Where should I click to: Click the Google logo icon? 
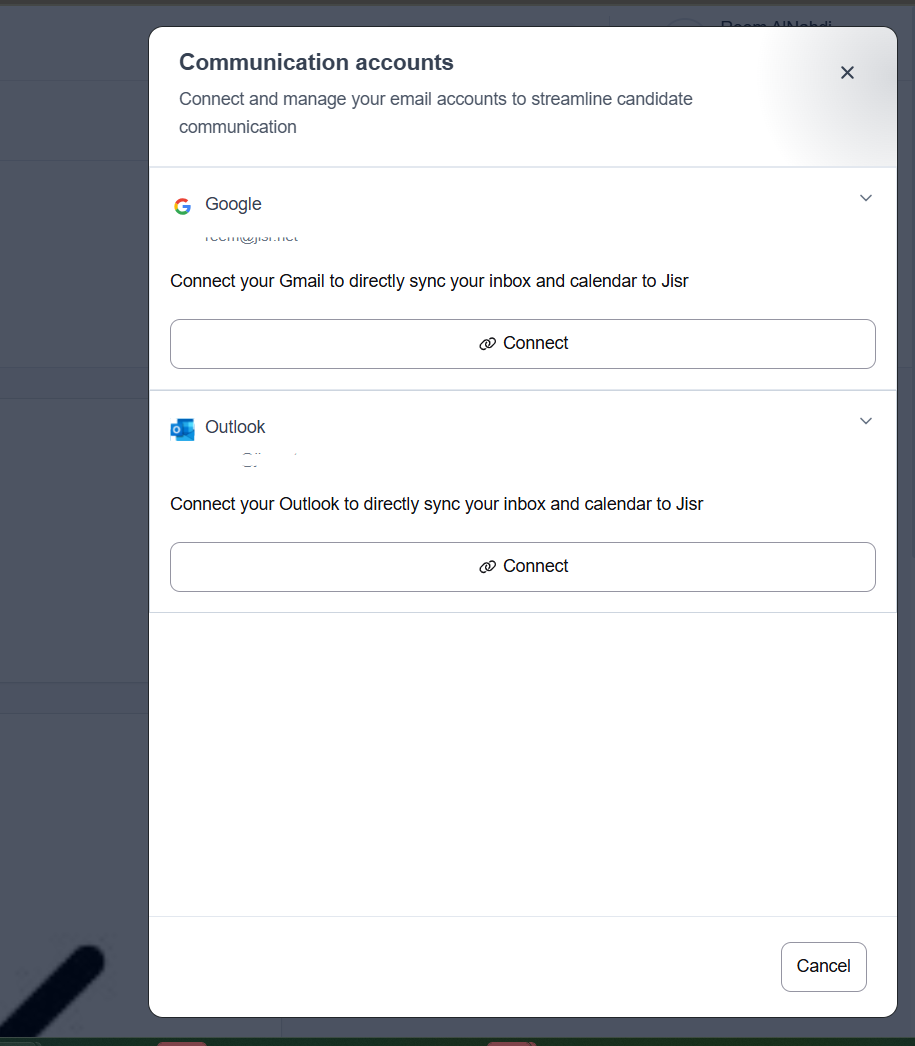coord(182,206)
